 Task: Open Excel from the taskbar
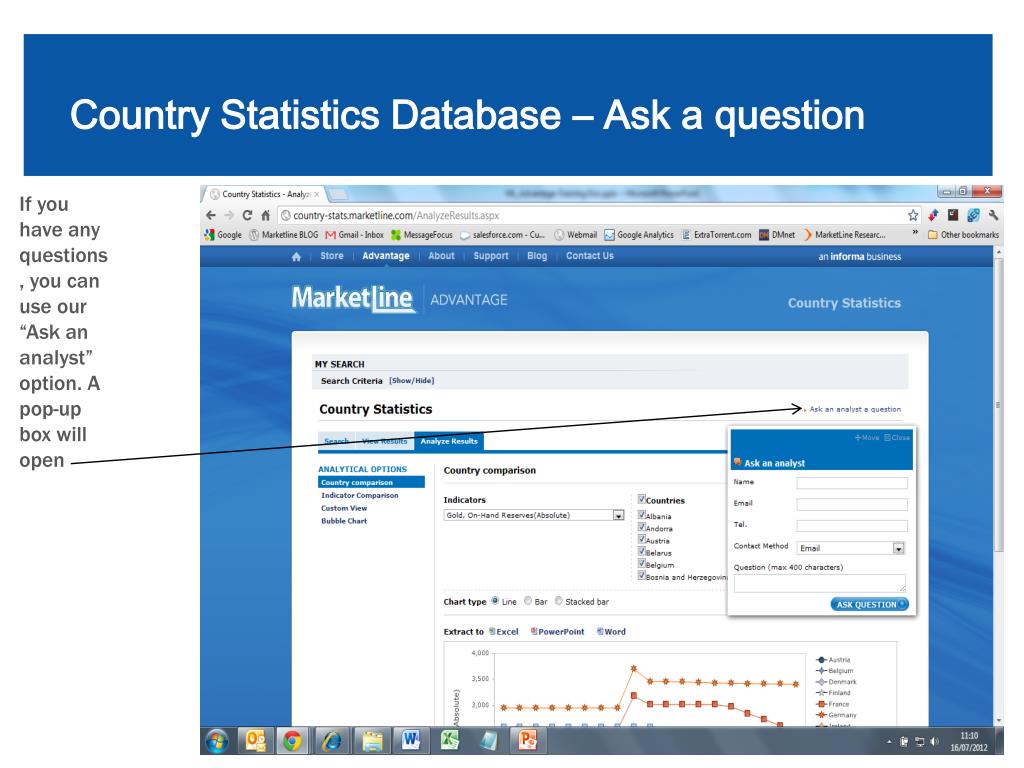pos(450,741)
